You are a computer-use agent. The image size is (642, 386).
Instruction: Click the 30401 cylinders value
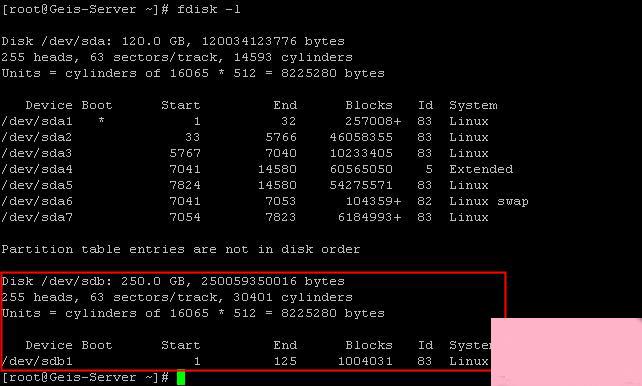(x=293, y=297)
